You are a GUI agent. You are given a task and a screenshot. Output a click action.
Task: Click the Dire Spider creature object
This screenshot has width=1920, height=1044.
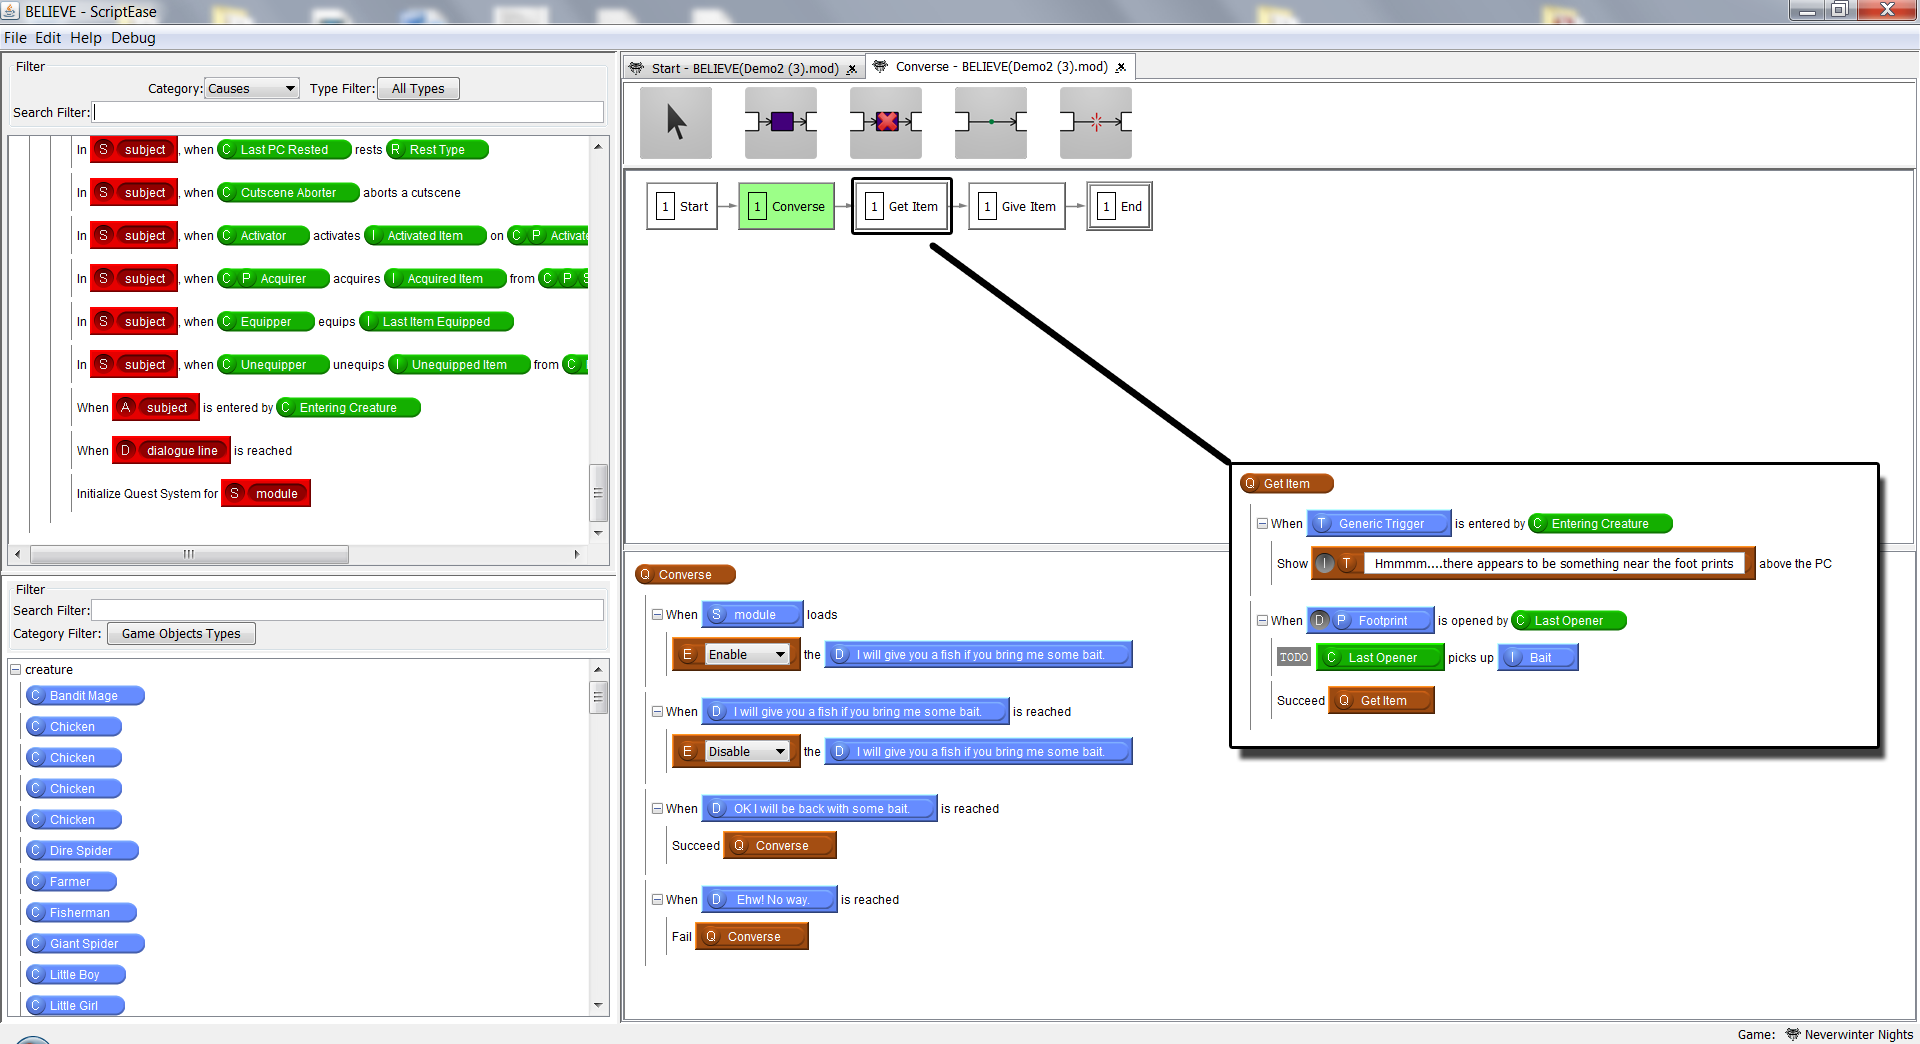(x=82, y=851)
